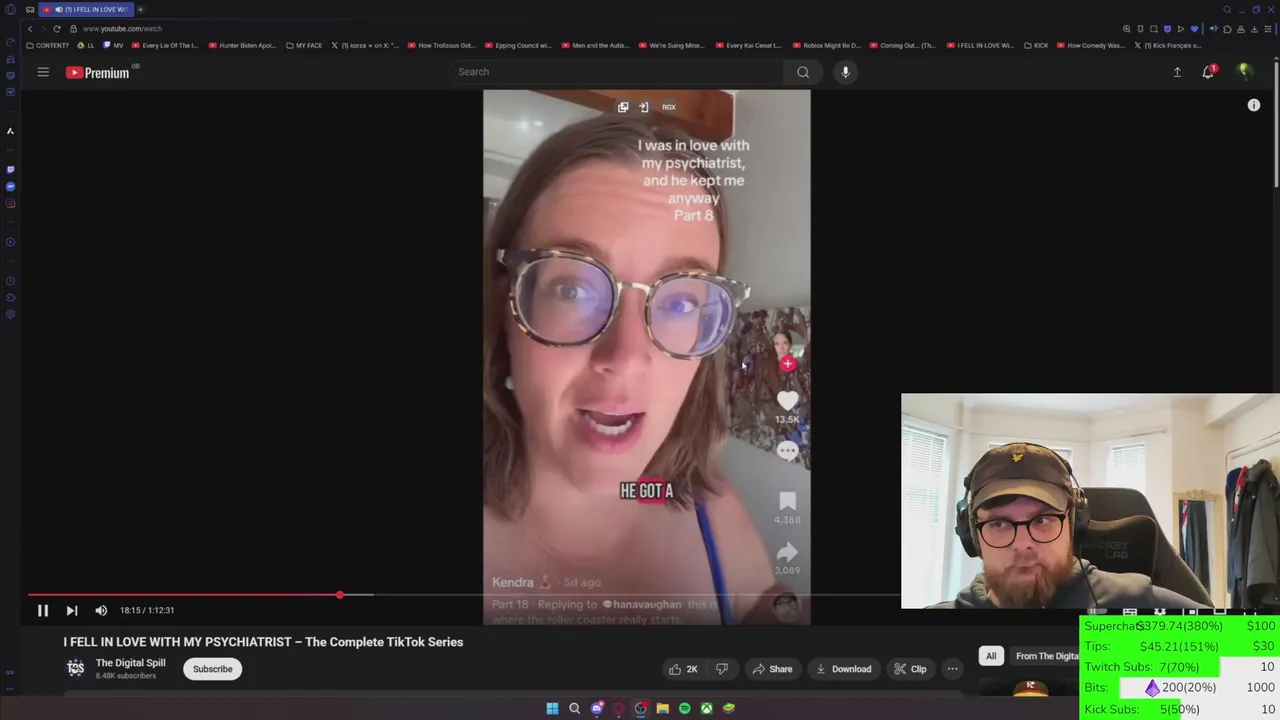Open Every Kai Cenat bookmark
The width and height of the screenshot is (1280, 720).
point(747,45)
